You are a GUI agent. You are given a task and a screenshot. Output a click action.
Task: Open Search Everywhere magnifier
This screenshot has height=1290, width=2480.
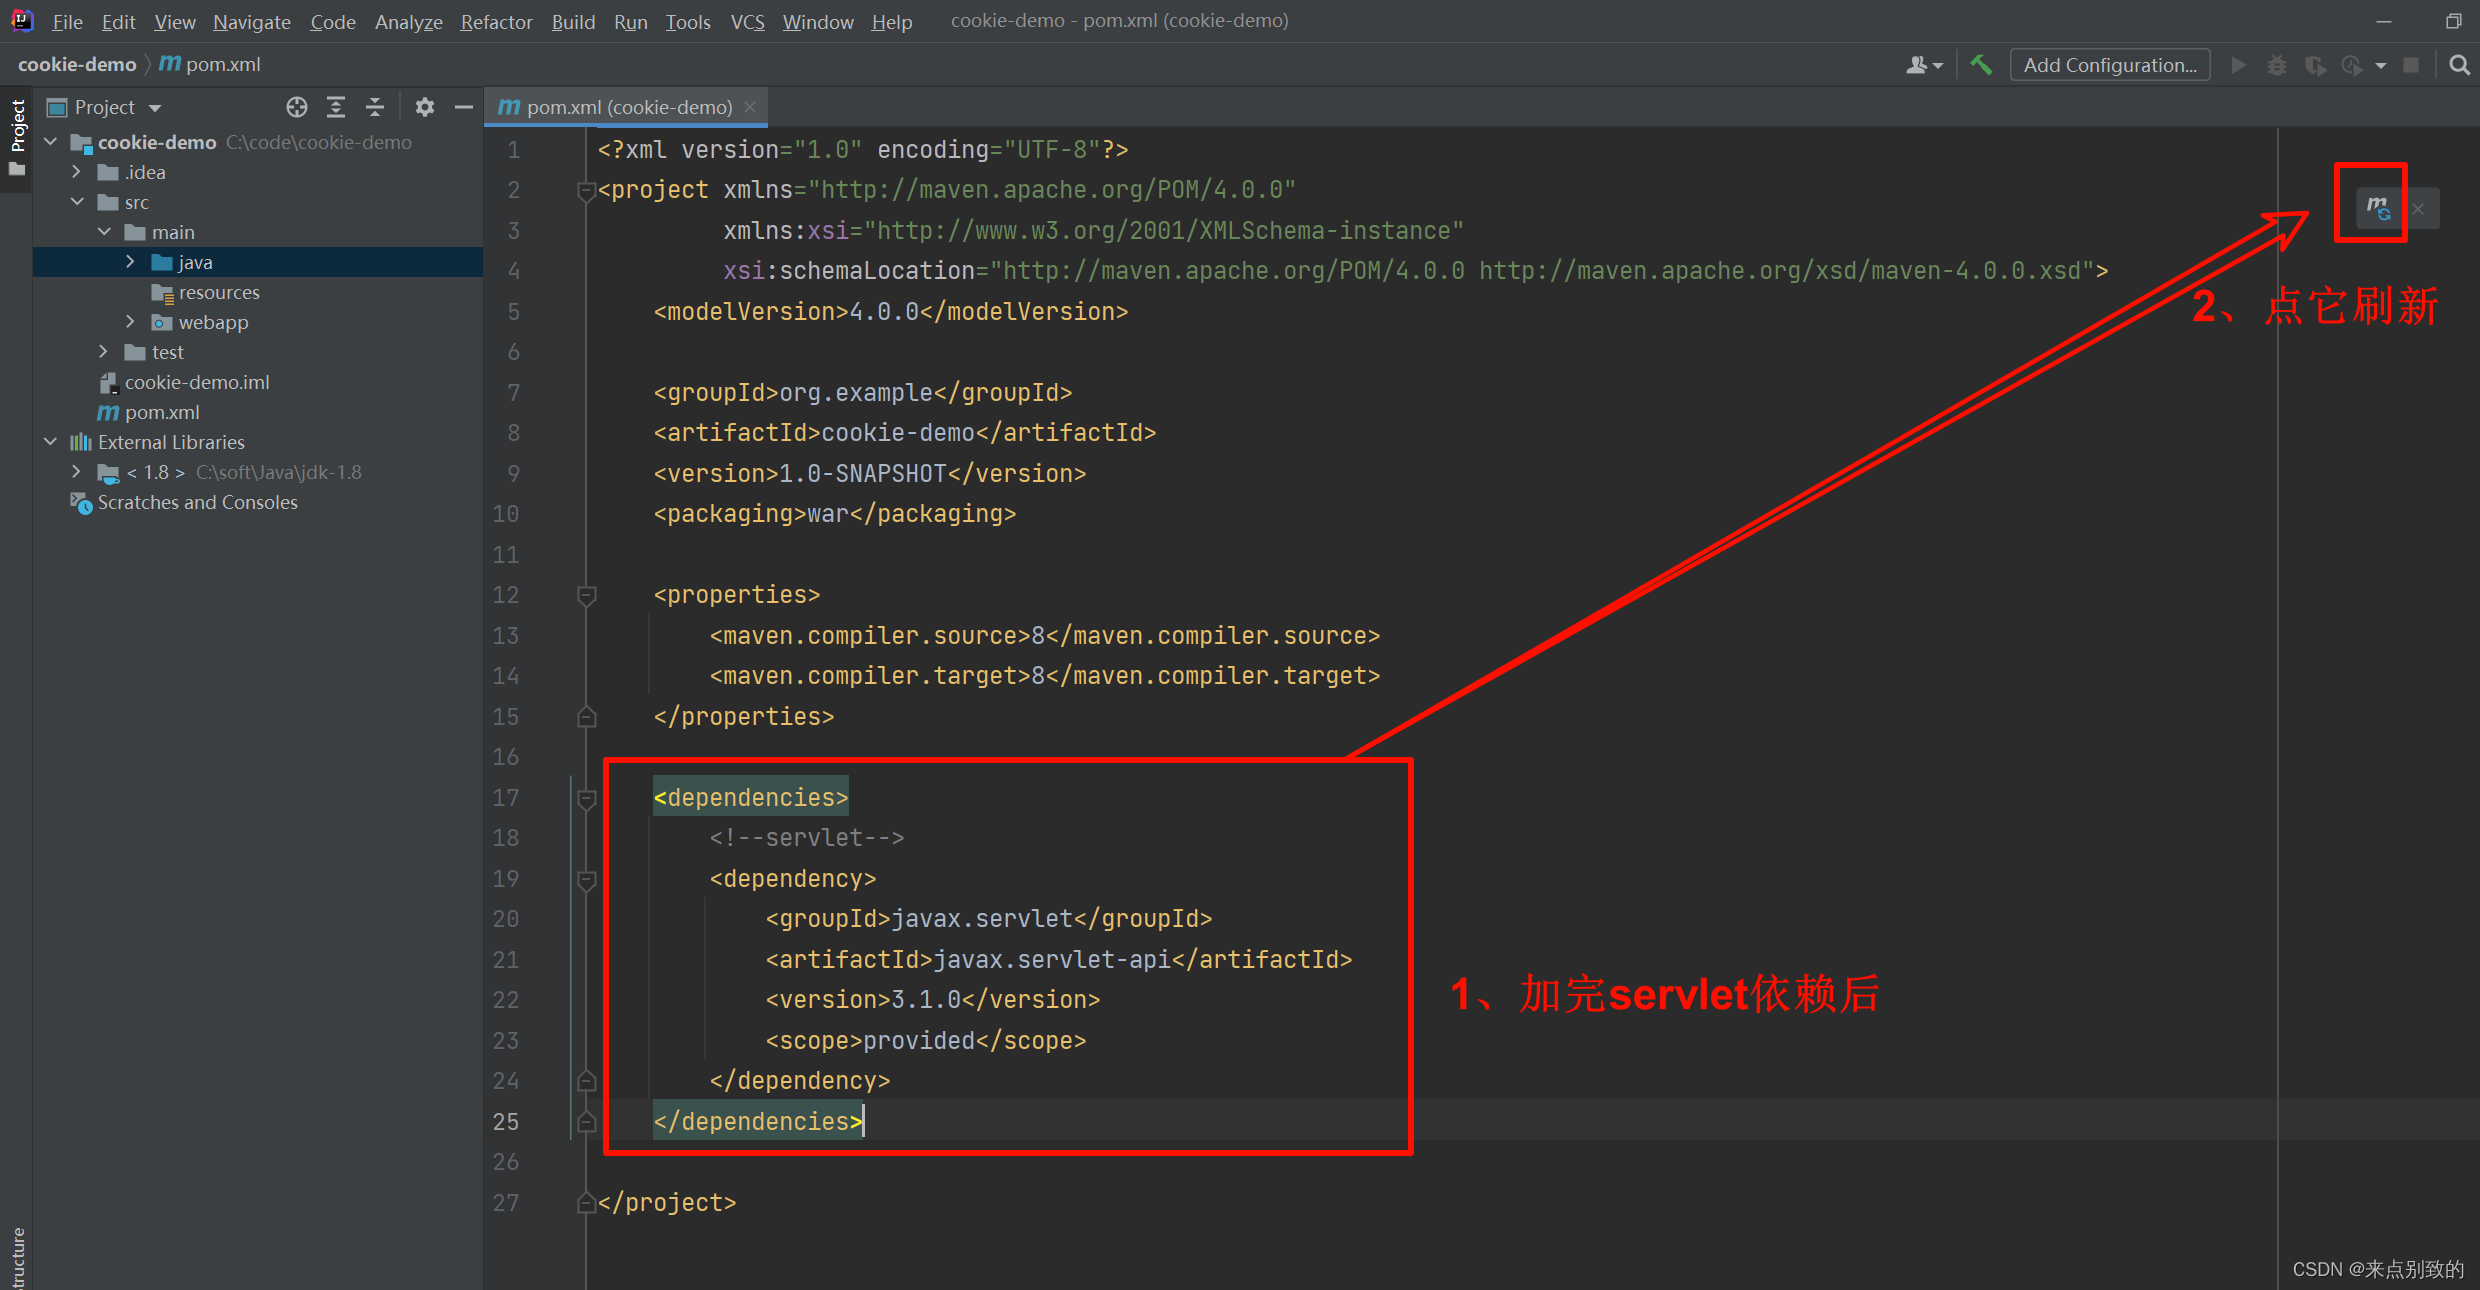pos(2460,65)
